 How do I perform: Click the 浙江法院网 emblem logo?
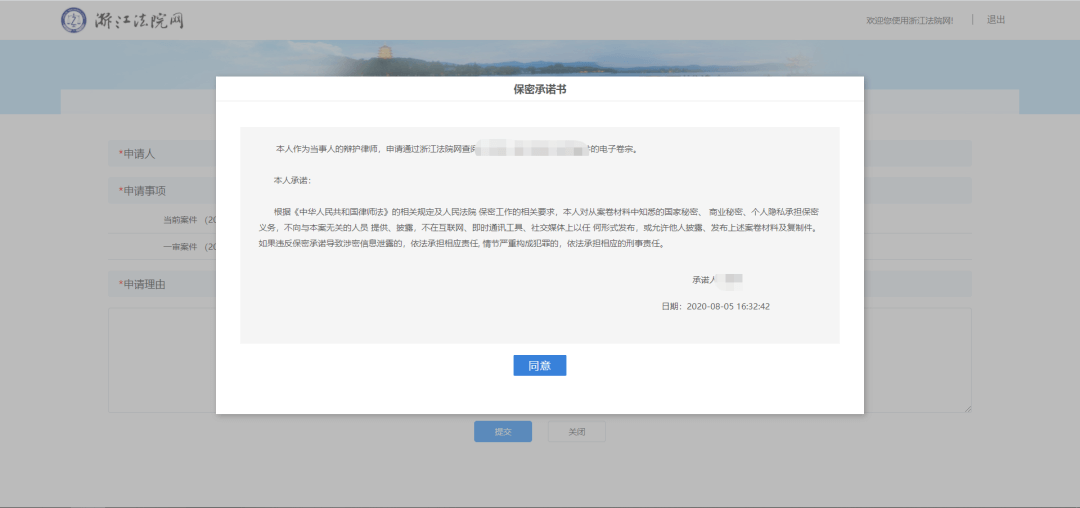(74, 21)
